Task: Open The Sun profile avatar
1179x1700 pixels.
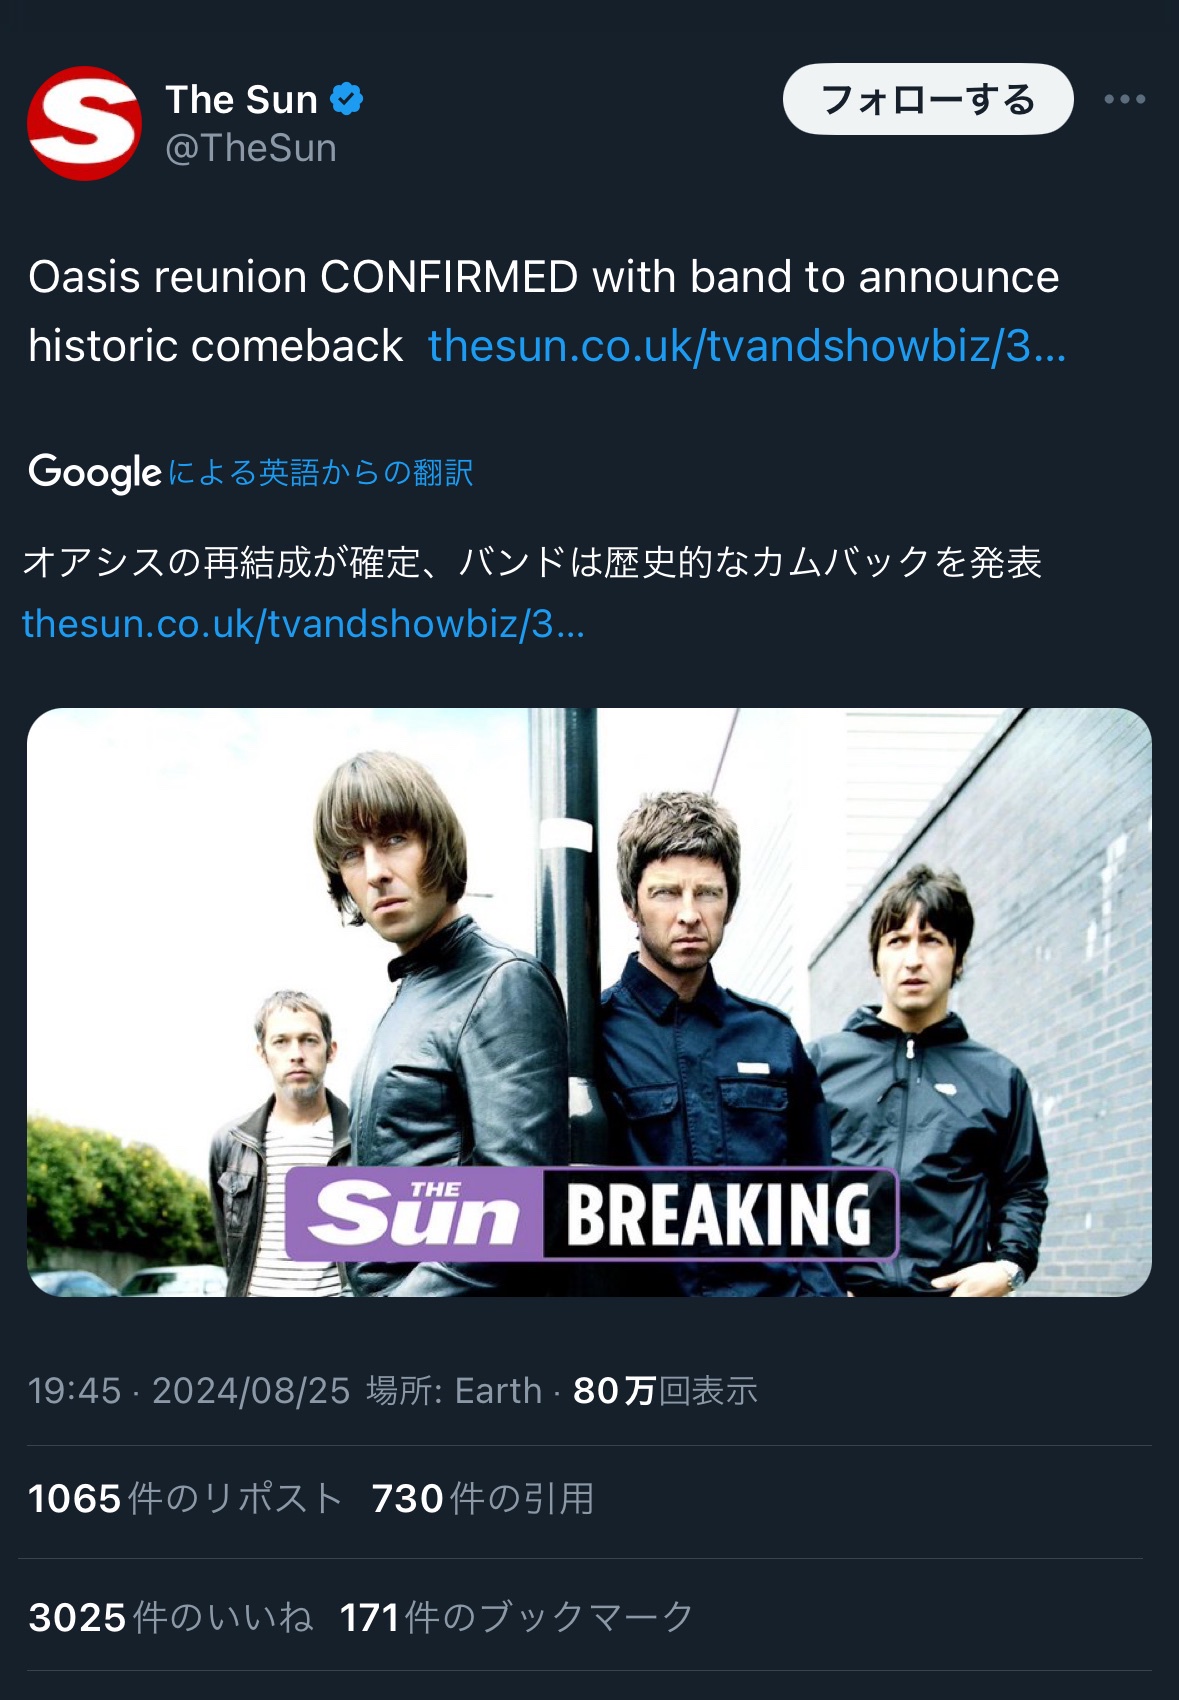Action: click(x=84, y=123)
